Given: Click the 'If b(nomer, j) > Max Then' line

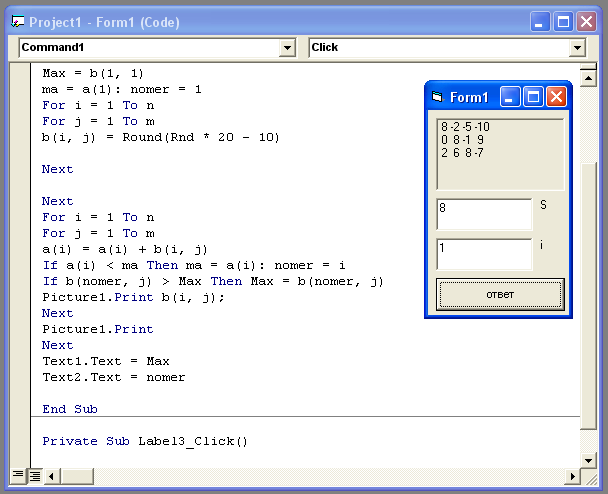Looking at the screenshot, I should click(x=213, y=282).
